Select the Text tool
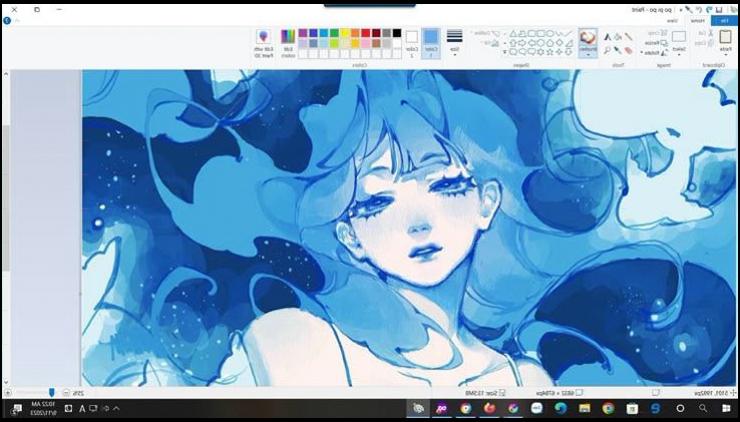Viewport: 740px width, 422px height. pyautogui.click(x=607, y=36)
